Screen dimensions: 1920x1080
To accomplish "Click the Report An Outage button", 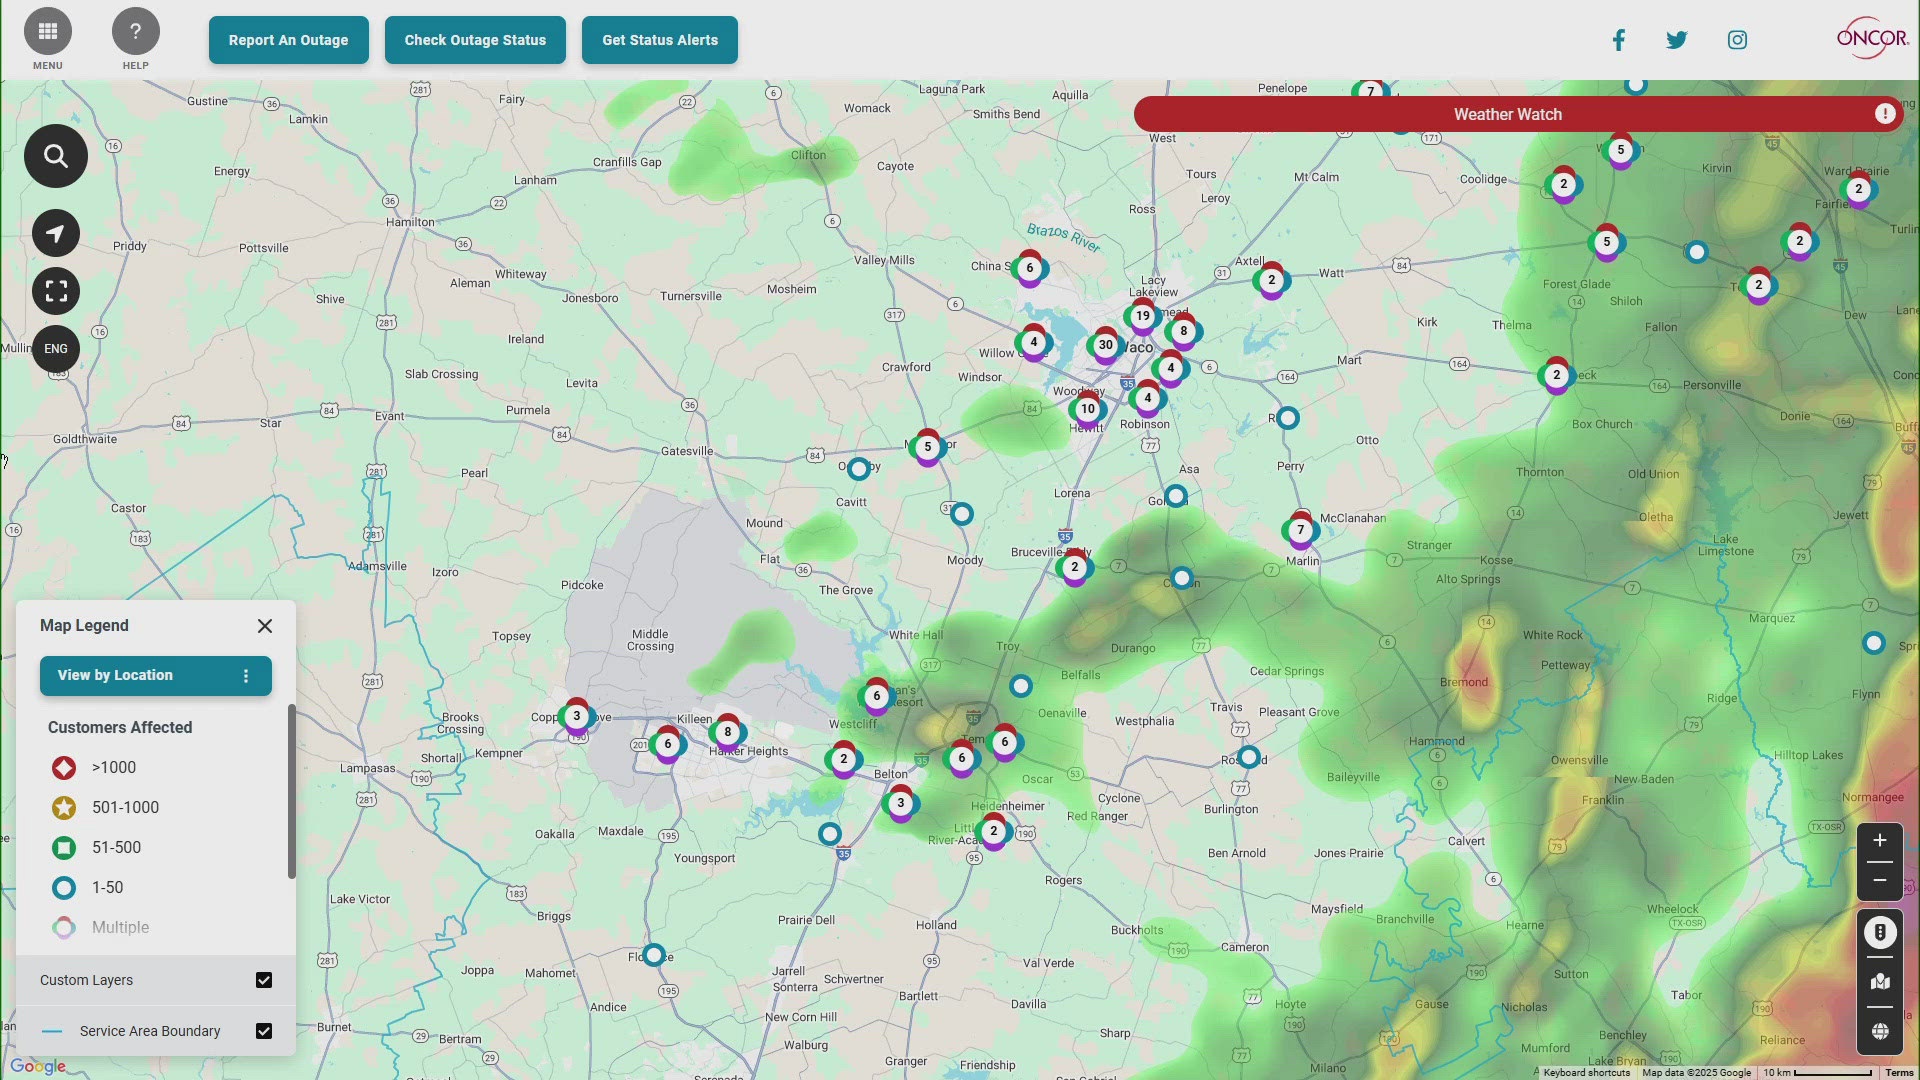I will (x=288, y=40).
